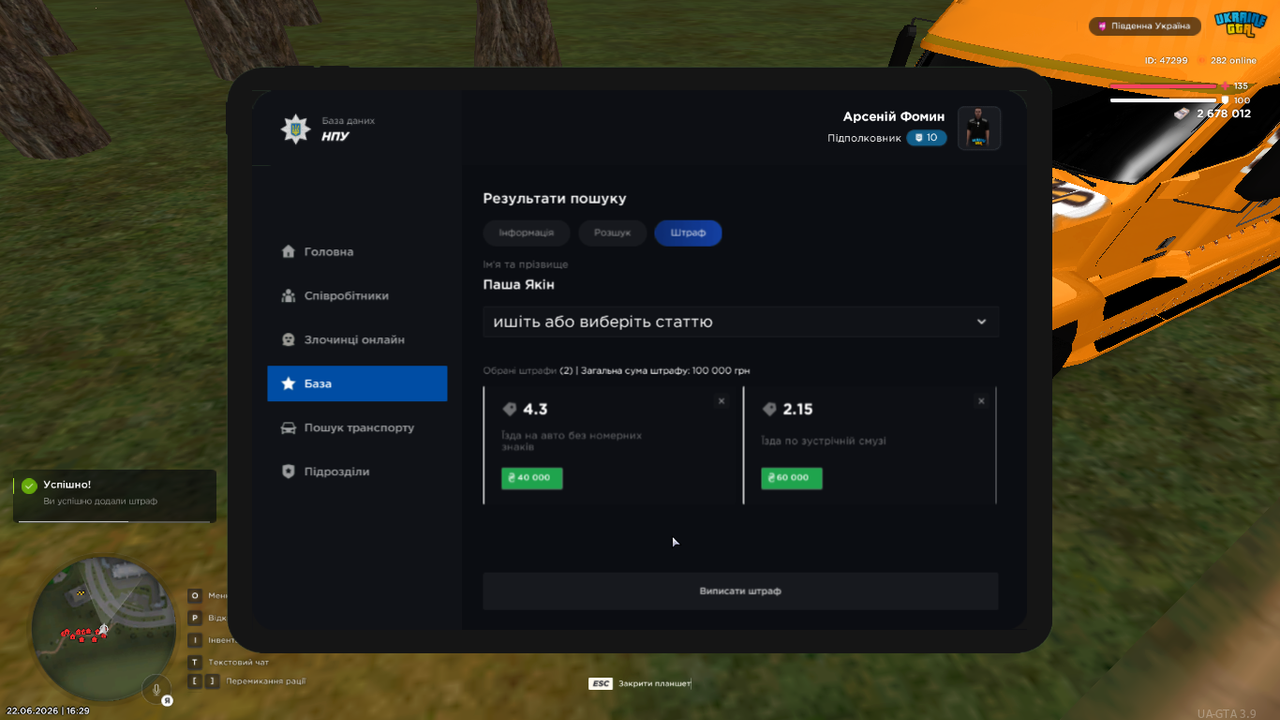This screenshot has width=1280, height=720.
Task: Click the star icon in База
Action: pyautogui.click(x=288, y=384)
